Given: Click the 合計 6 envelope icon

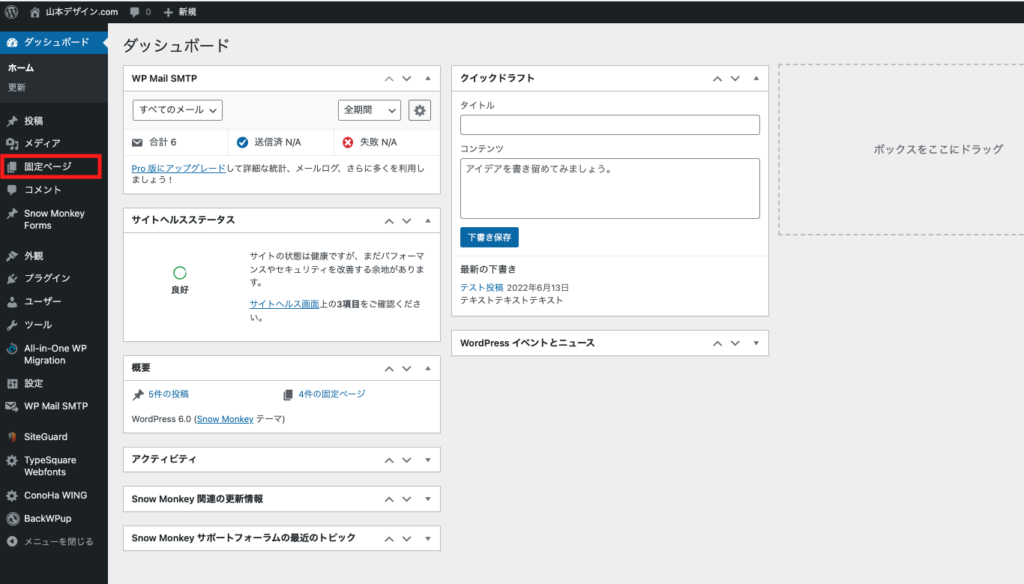Looking at the screenshot, I should 137,142.
